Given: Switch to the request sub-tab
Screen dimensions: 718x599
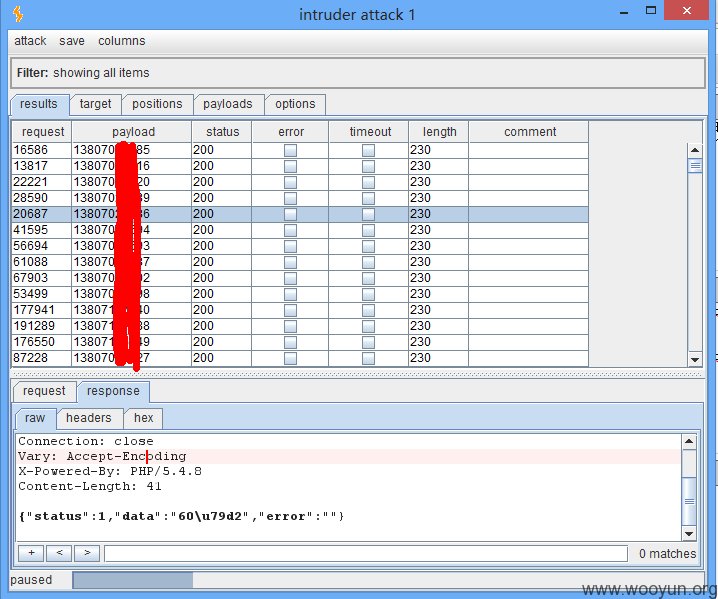Looking at the screenshot, I should (44, 391).
